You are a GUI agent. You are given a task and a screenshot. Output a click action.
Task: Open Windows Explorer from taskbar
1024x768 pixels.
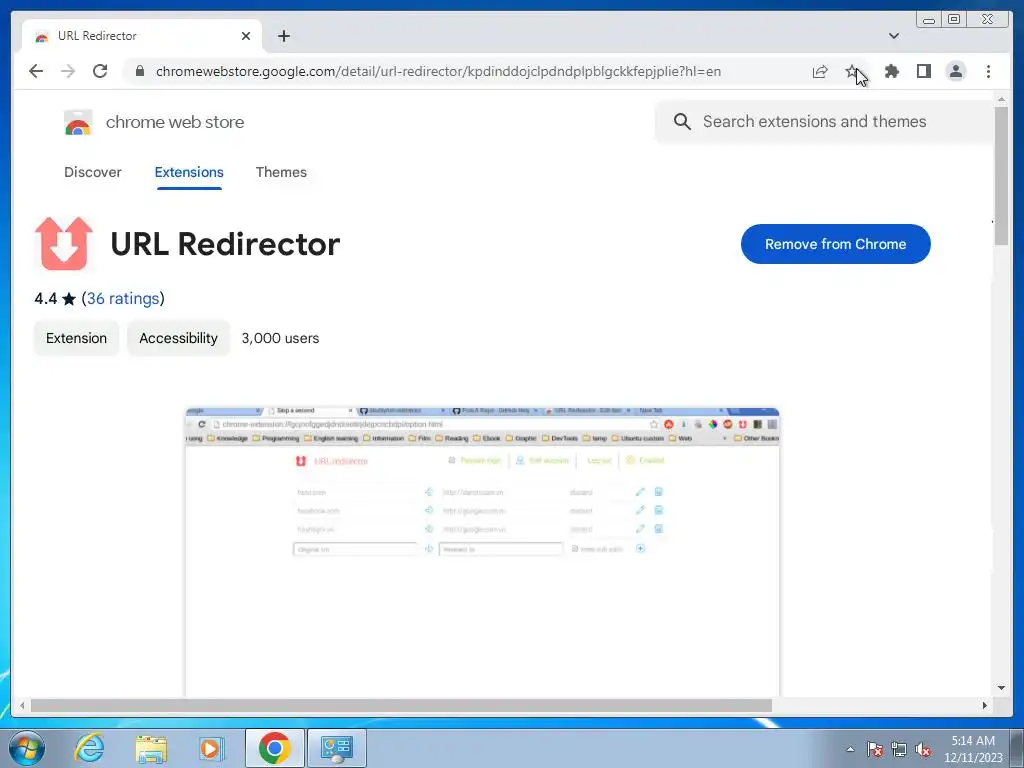click(151, 748)
